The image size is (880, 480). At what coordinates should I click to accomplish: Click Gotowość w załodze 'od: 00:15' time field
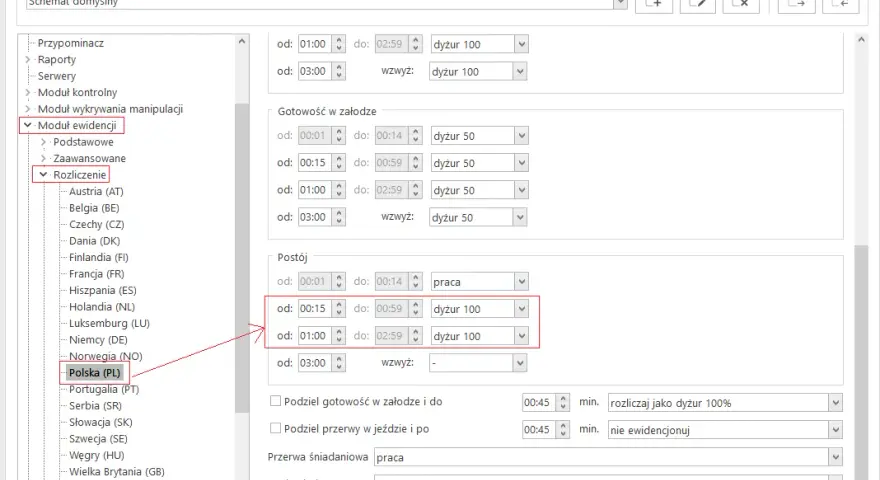coord(314,163)
